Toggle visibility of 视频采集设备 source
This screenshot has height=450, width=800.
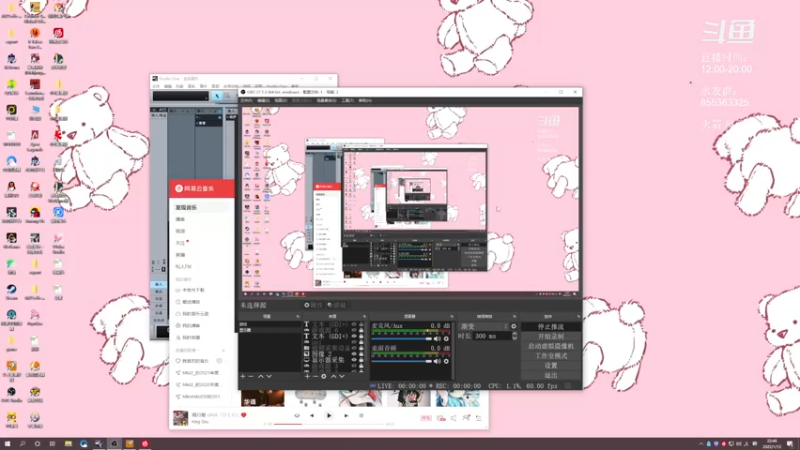point(354,348)
